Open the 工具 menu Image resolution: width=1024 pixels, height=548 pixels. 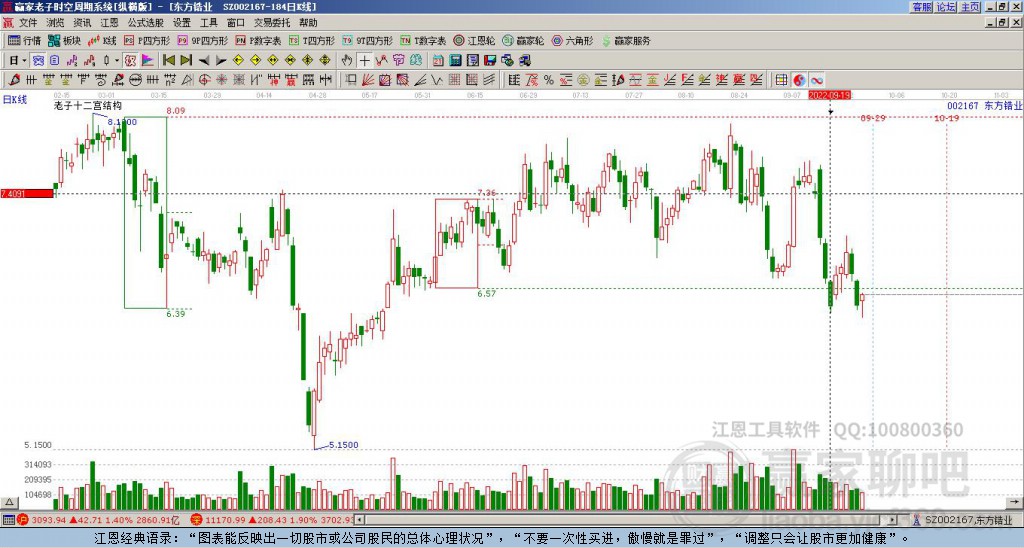[x=209, y=23]
